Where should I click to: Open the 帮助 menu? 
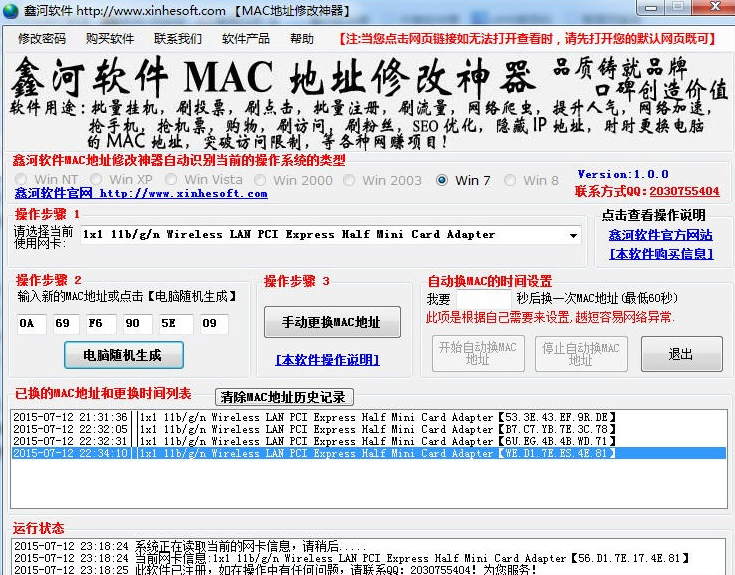(301, 39)
